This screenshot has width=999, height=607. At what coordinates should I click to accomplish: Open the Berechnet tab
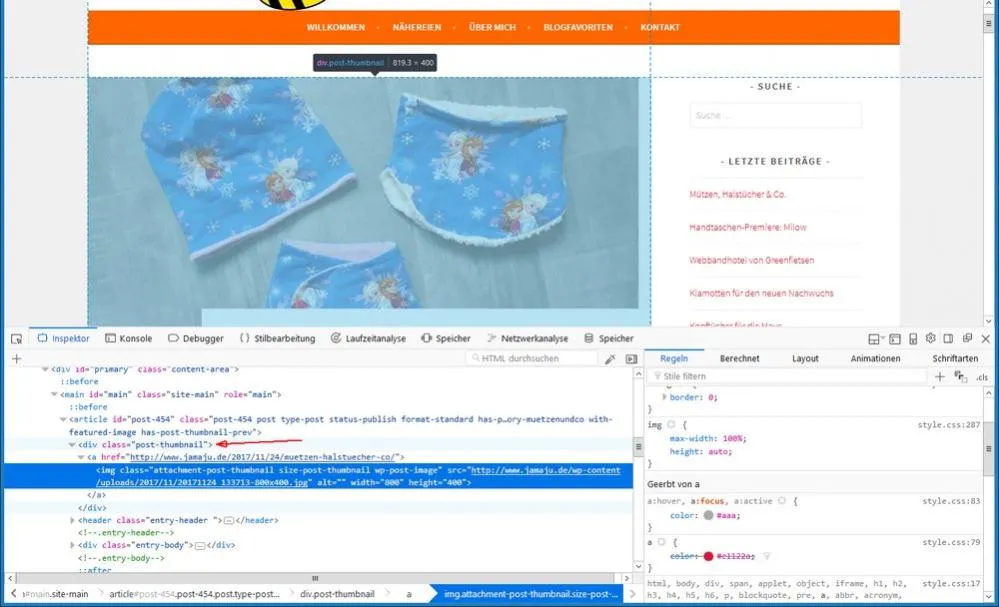pos(740,359)
